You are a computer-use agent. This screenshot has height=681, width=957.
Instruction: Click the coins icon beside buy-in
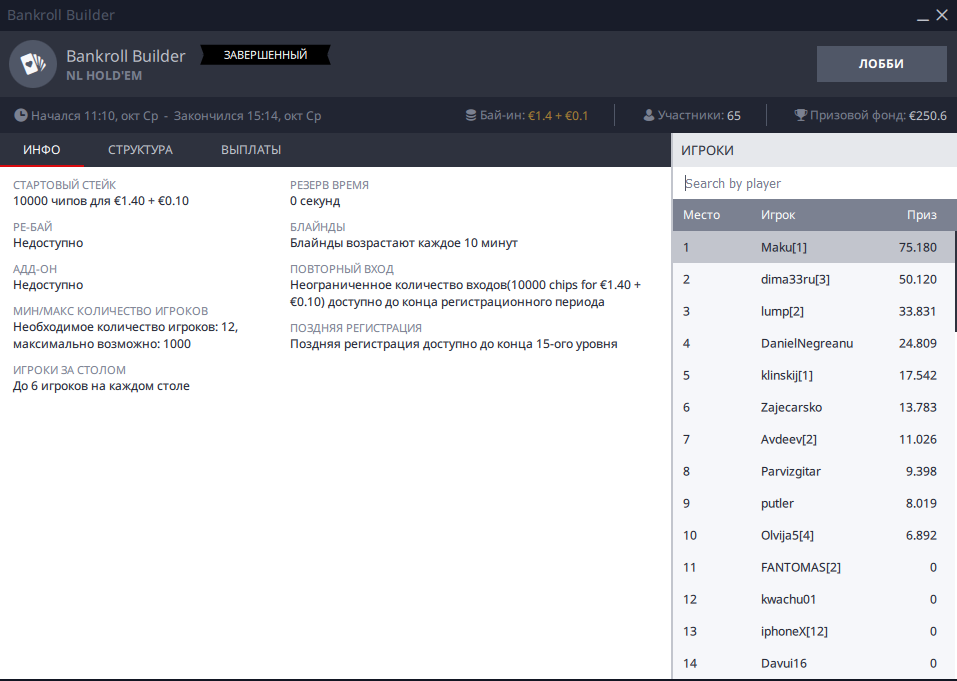471,115
